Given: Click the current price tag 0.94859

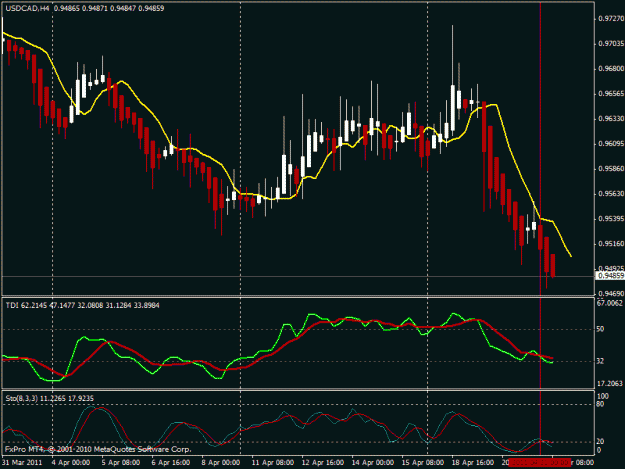Looking at the screenshot, I should 610,276.
